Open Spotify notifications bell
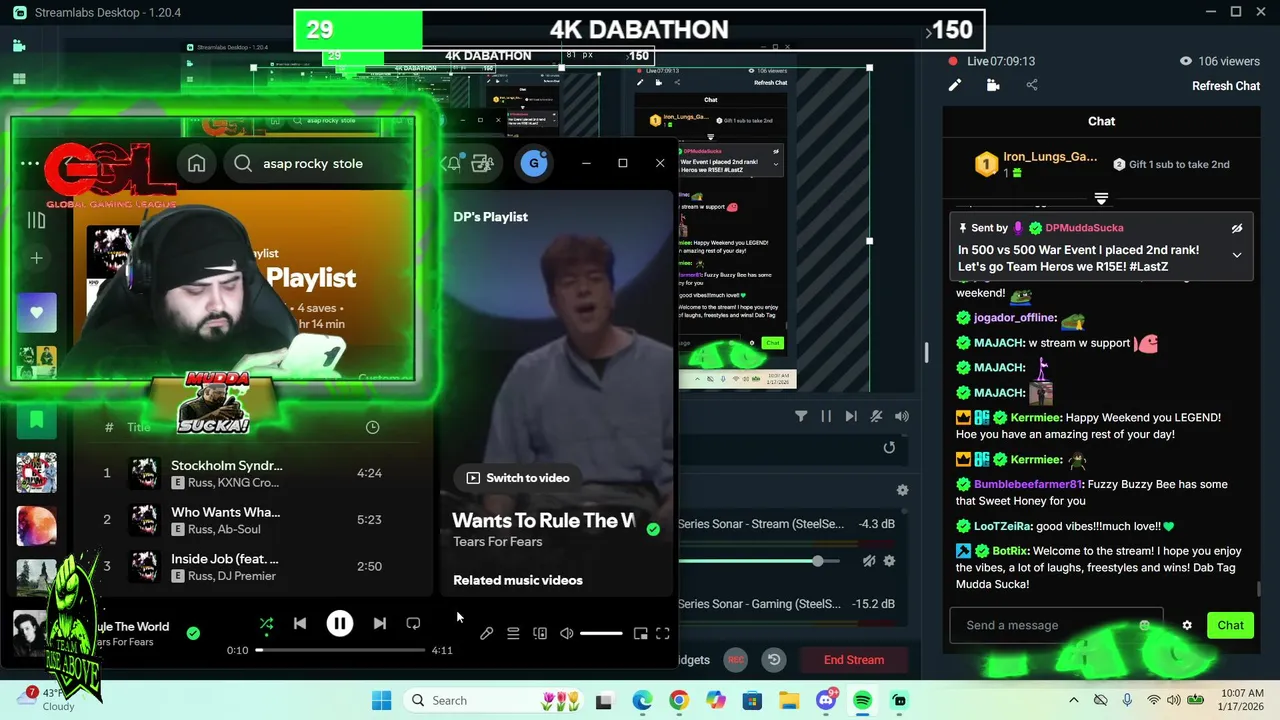The width and height of the screenshot is (1280, 720). click(453, 163)
